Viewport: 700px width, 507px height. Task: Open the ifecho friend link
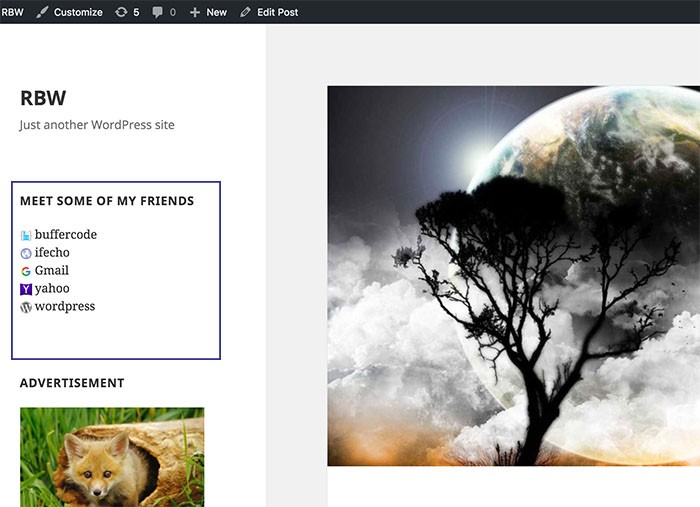pyautogui.click(x=52, y=252)
